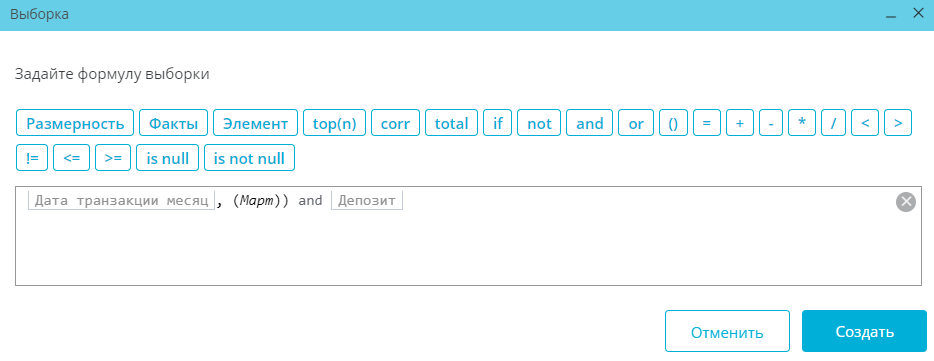Insert the and operator button
The height and width of the screenshot is (361, 934).
coord(590,123)
